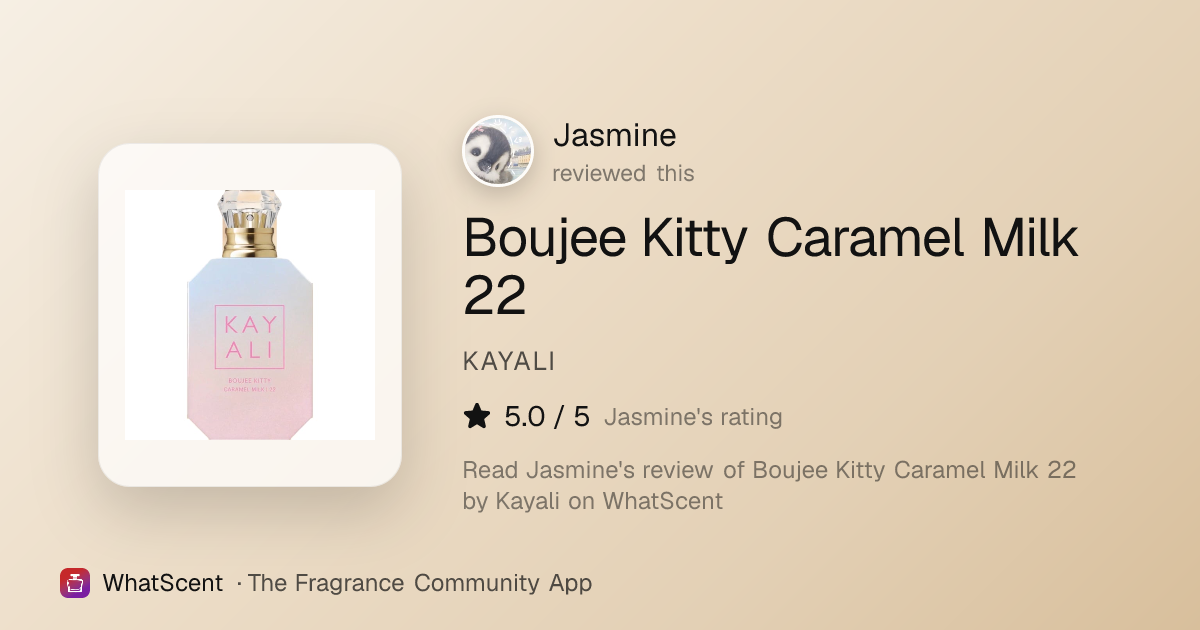
Task: Click the "by Kayali on WhatScent" line
Action: click(x=593, y=501)
